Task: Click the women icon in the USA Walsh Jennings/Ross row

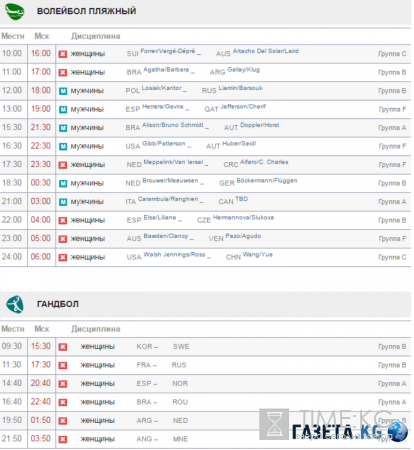Action: coord(63,257)
